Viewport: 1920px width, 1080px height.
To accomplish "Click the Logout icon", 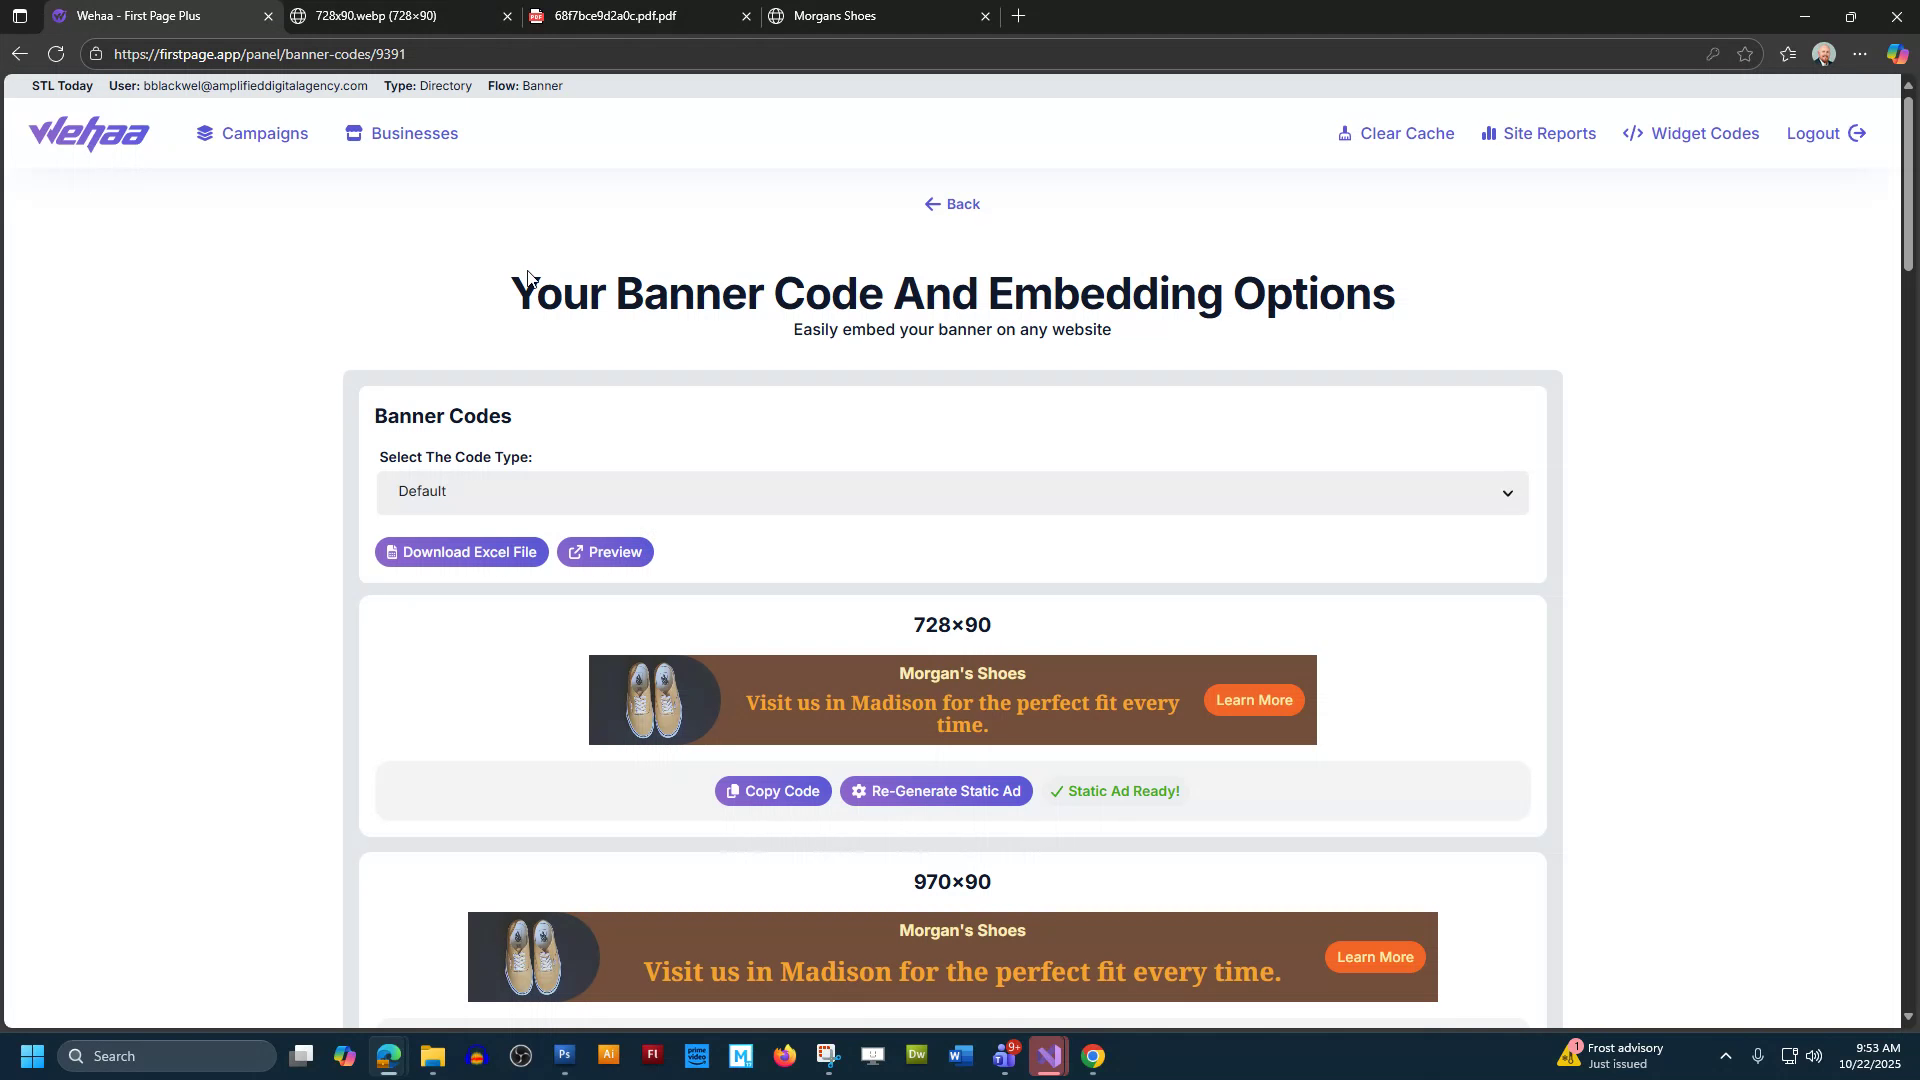I will point(1857,133).
